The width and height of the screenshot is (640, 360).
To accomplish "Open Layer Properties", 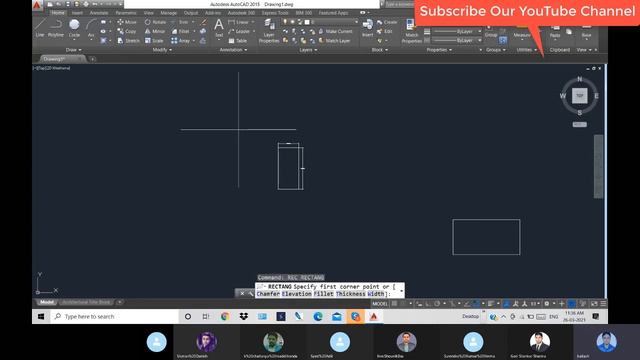I will tap(269, 31).
